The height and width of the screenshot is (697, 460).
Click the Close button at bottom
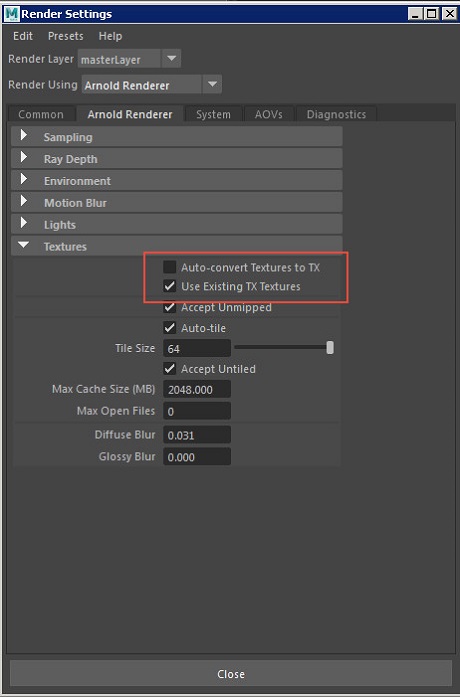tap(231, 673)
